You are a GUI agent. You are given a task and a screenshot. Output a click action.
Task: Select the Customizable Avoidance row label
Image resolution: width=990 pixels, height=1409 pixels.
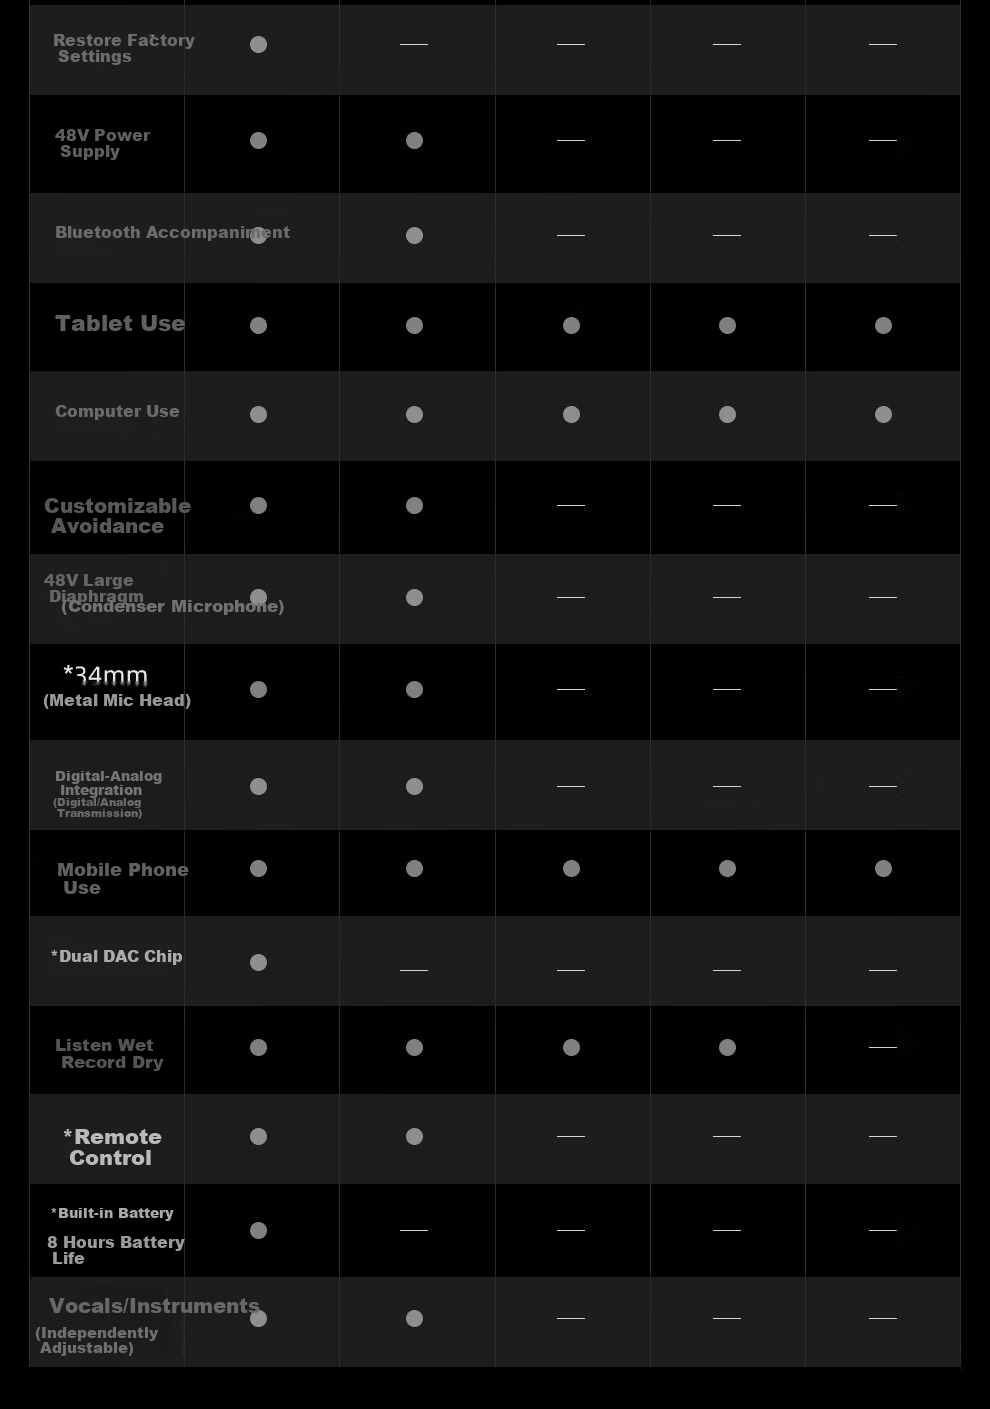pos(117,516)
